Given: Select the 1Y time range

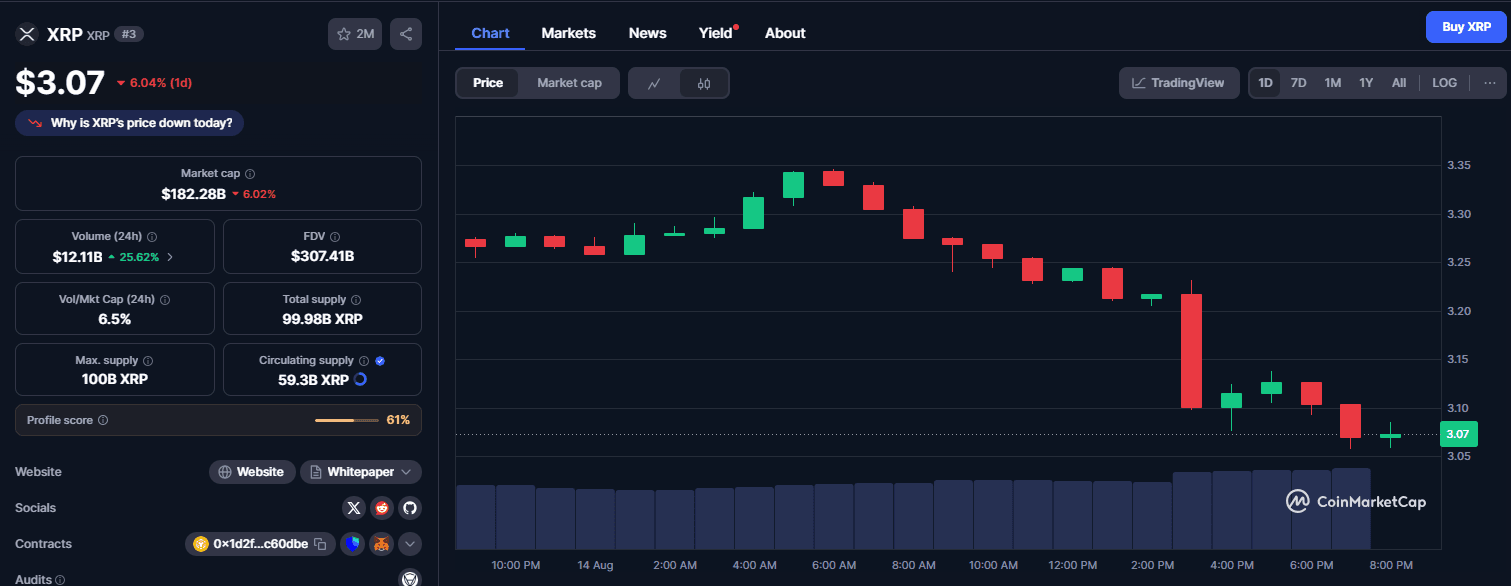Looking at the screenshot, I should pos(1366,83).
